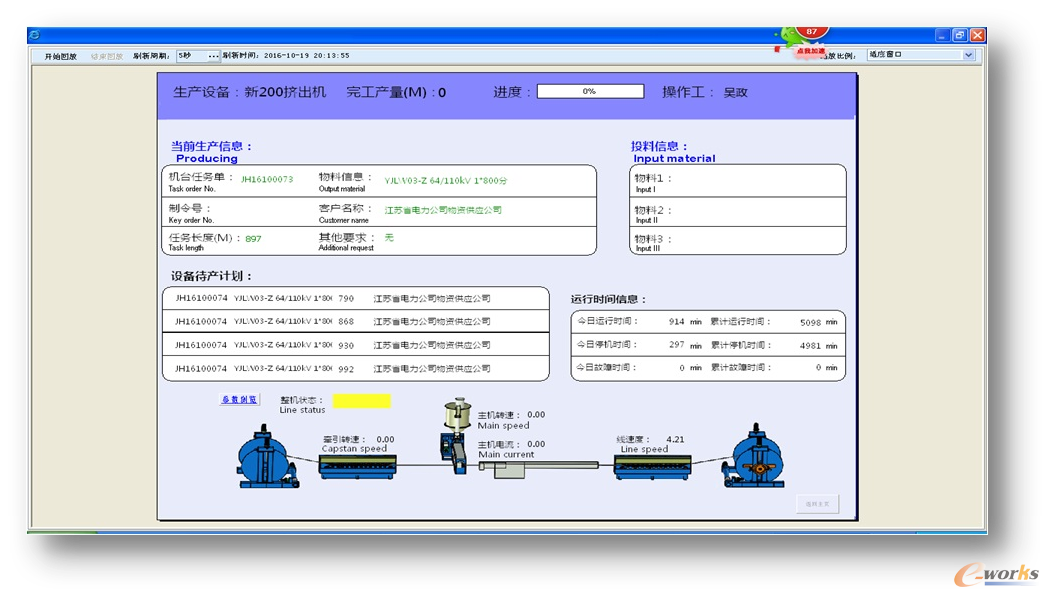Open the 参数浏览 parameter browse link
The width and height of the screenshot is (1049, 597).
click(239, 400)
